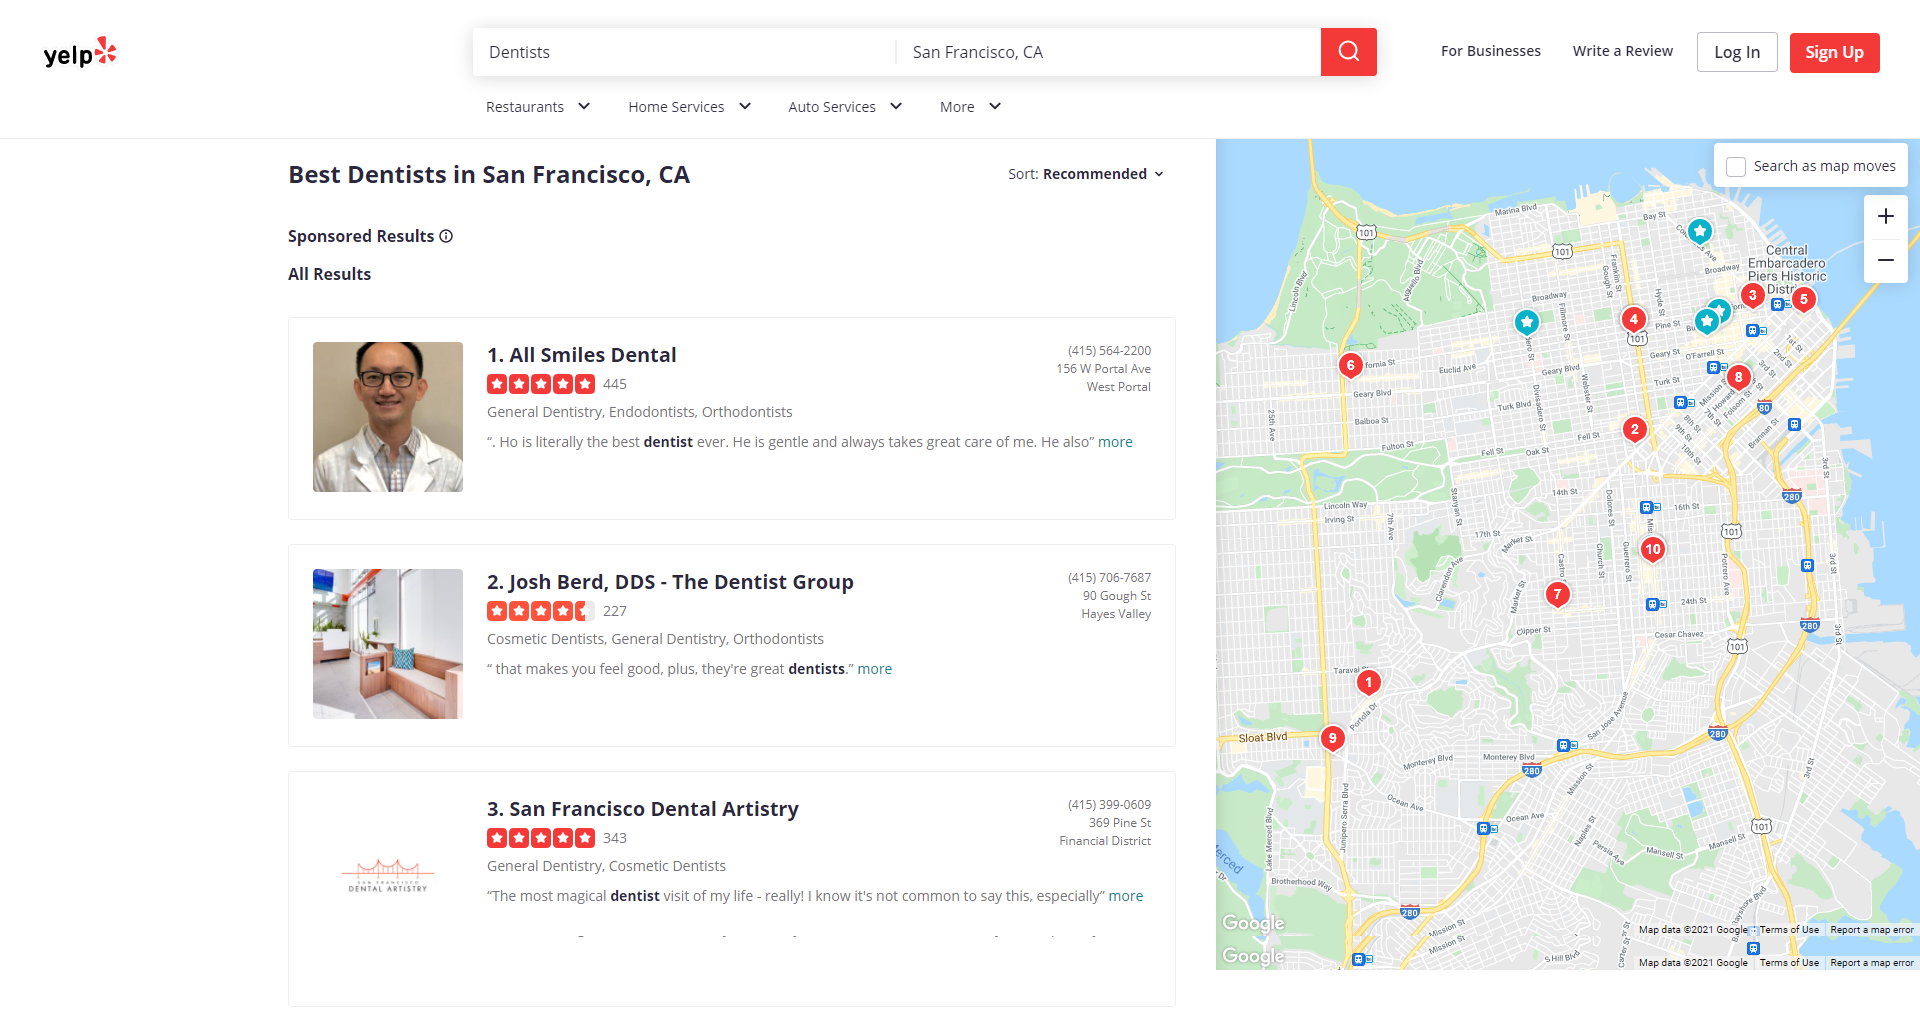Image resolution: width=1920 pixels, height=1026 pixels.
Task: Change the Recommended sort order
Action: coord(1095,173)
